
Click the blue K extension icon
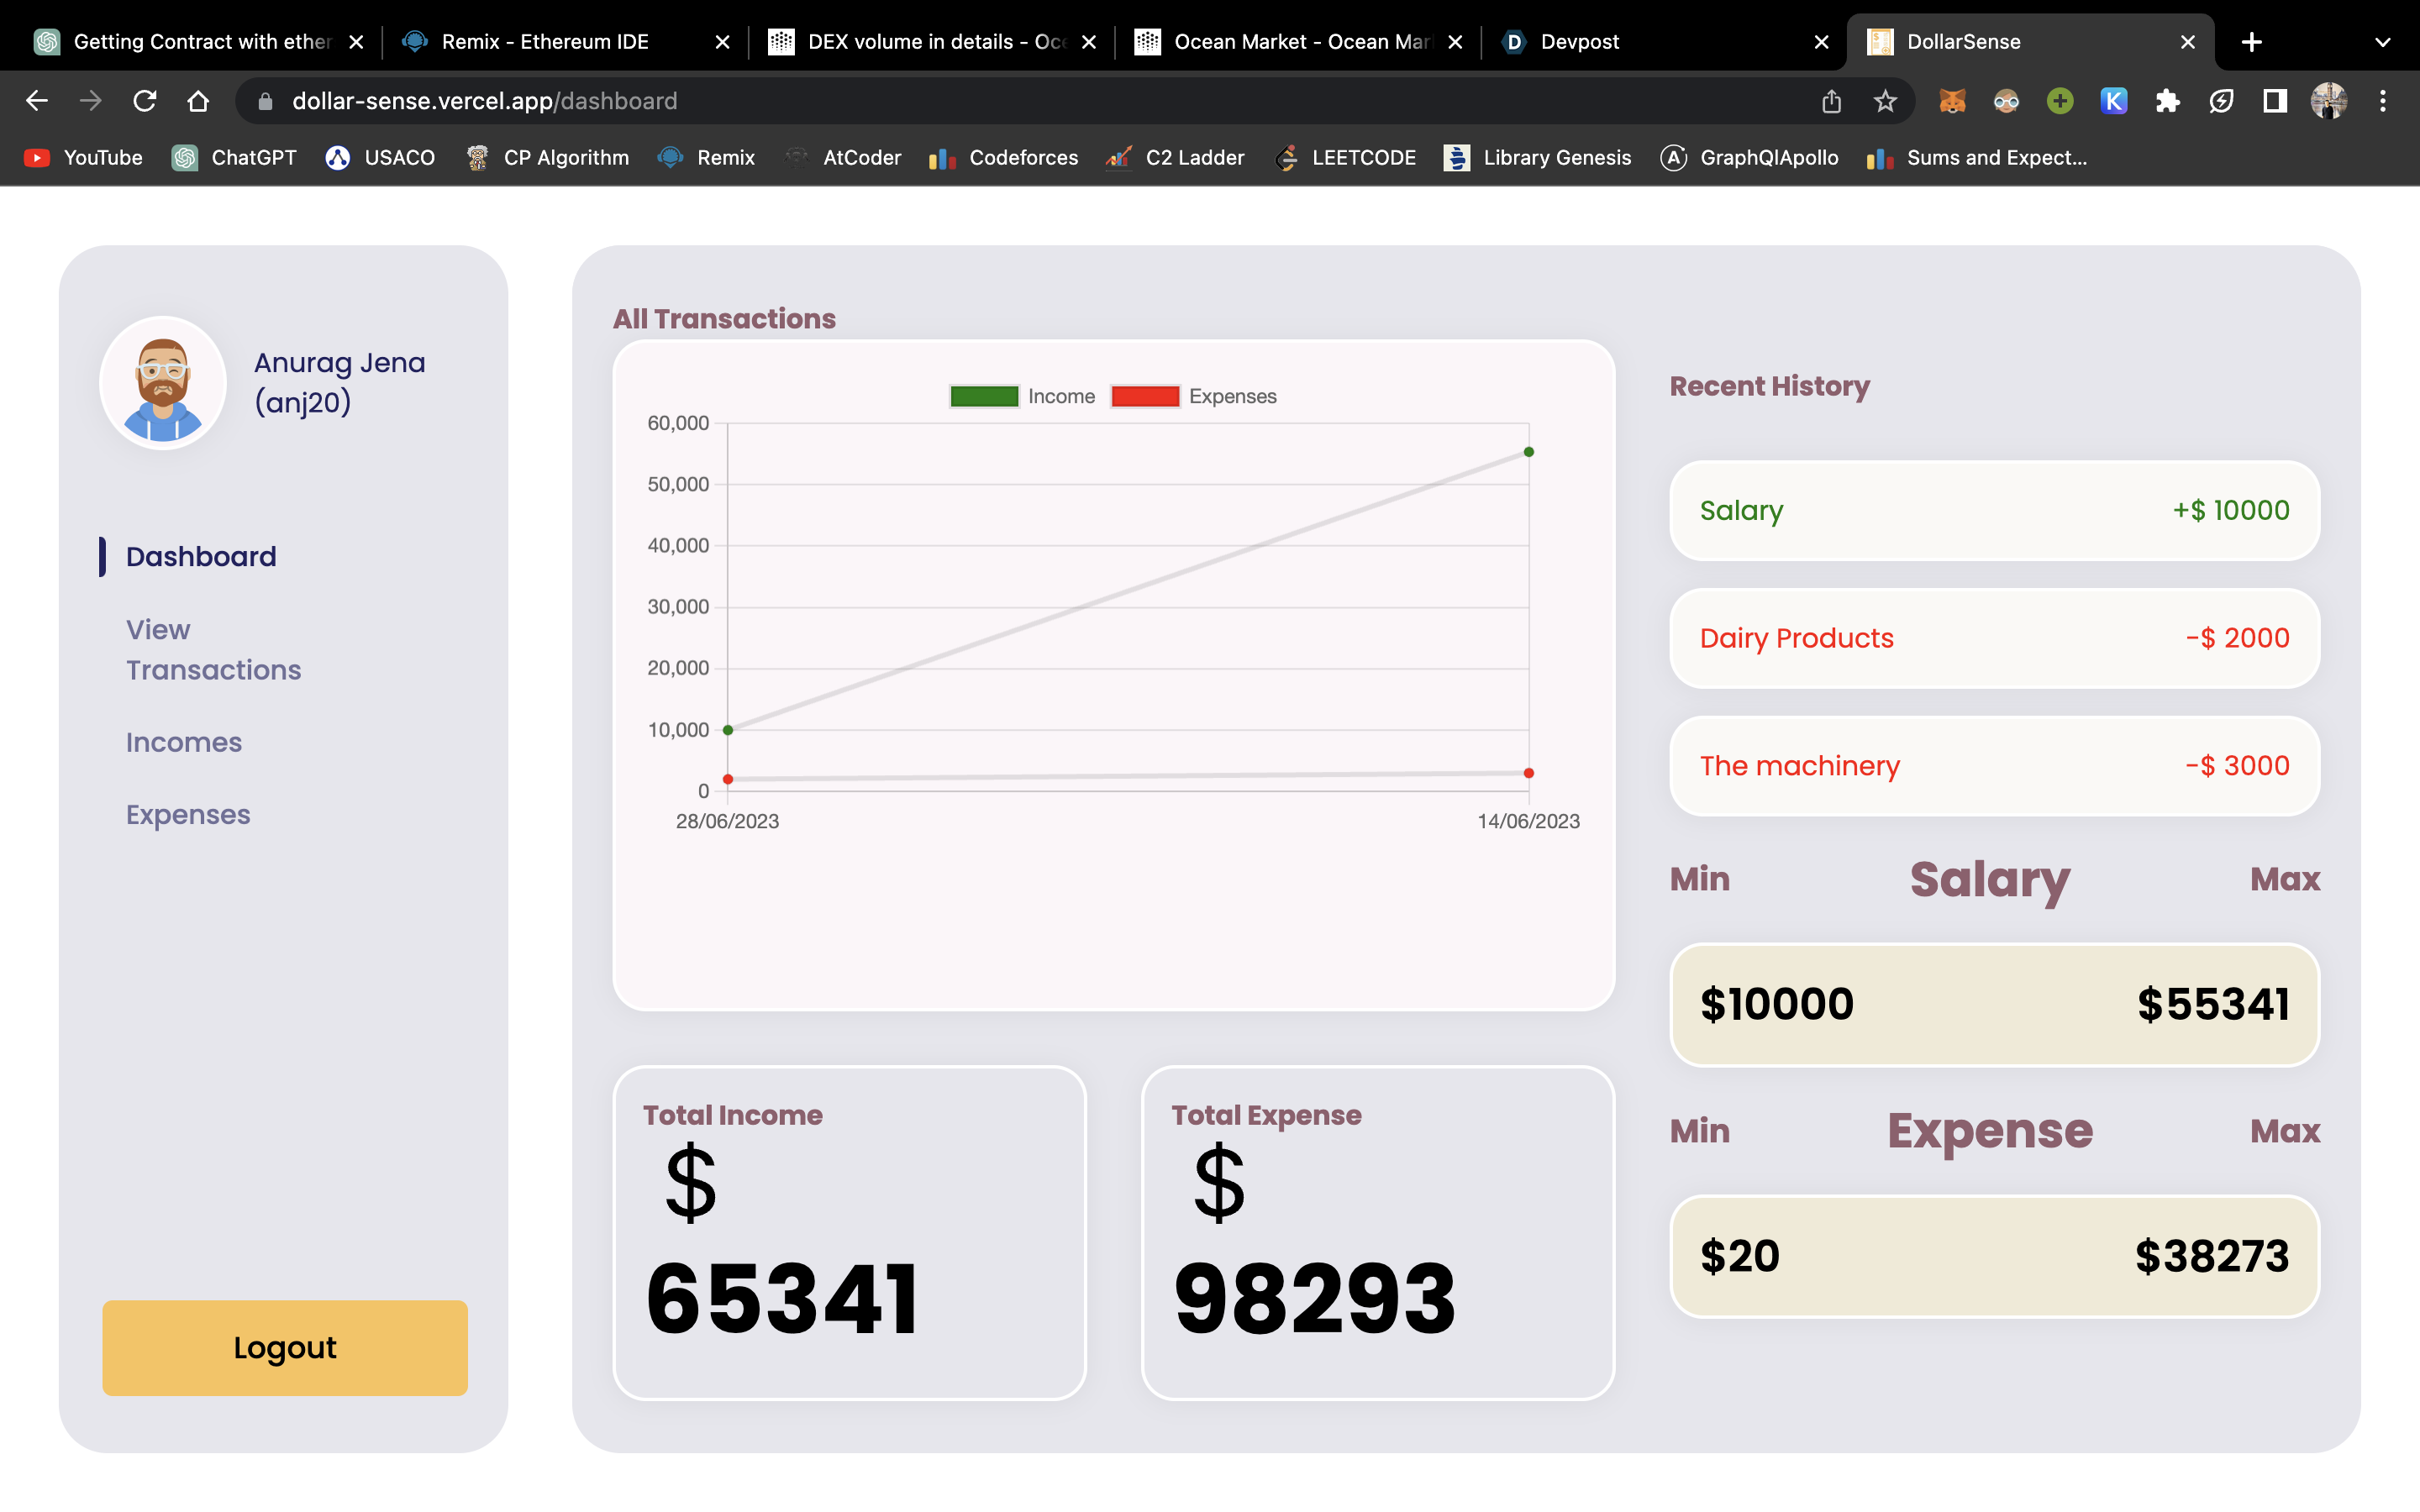pyautogui.click(x=2113, y=101)
